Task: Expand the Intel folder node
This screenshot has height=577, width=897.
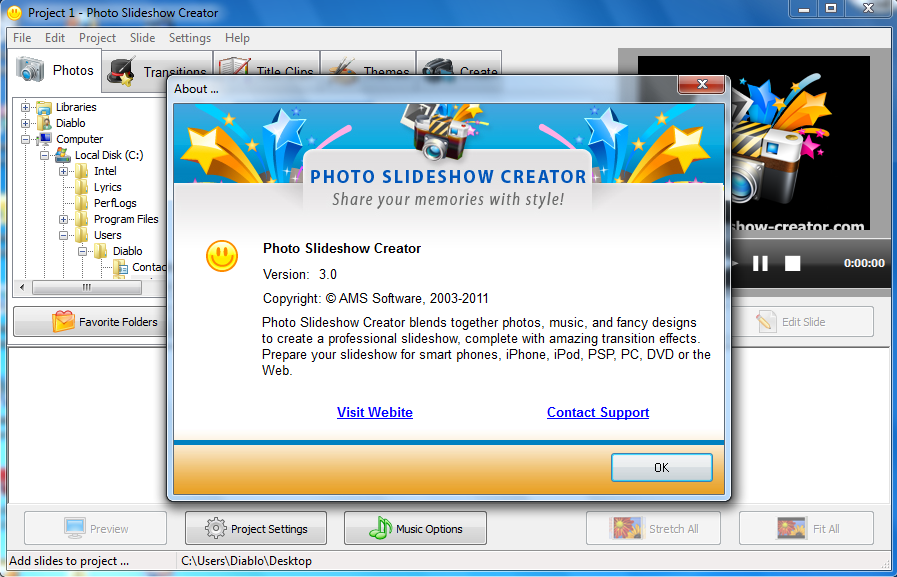Action: [x=63, y=171]
